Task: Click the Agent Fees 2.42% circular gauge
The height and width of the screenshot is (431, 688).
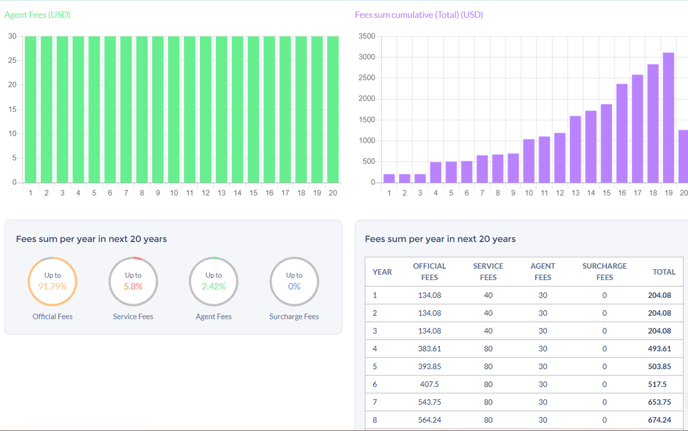Action: (x=213, y=282)
